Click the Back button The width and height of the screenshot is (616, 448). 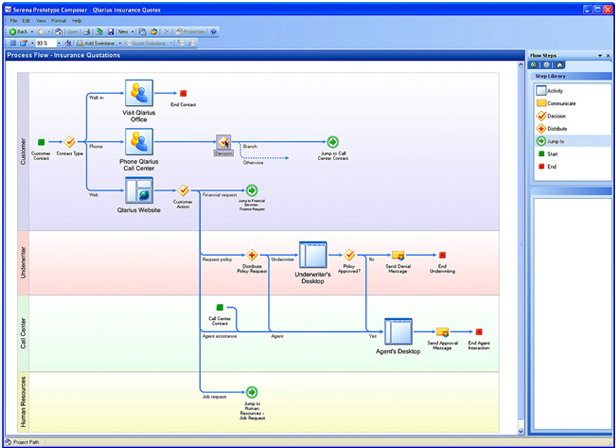coord(18,32)
